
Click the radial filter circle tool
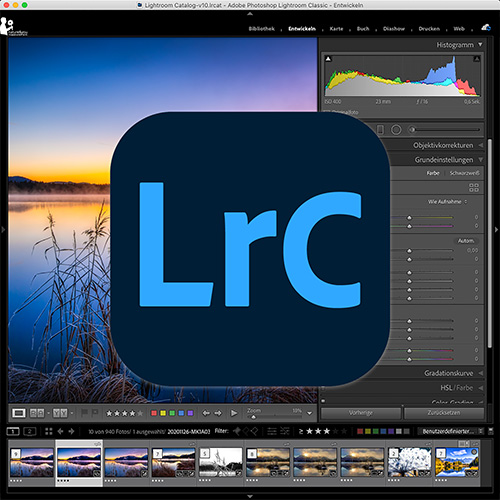click(x=396, y=129)
